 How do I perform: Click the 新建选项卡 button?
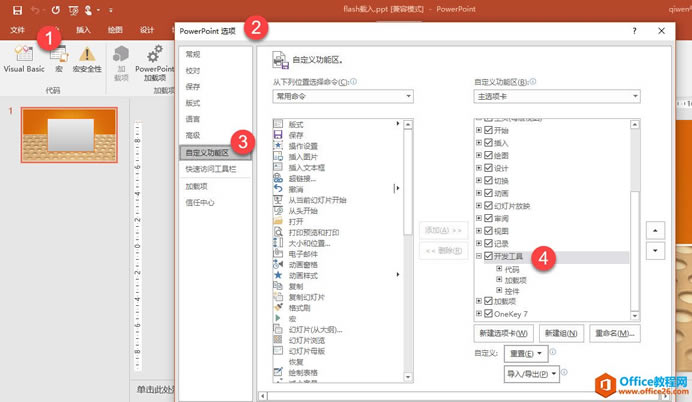click(504, 333)
